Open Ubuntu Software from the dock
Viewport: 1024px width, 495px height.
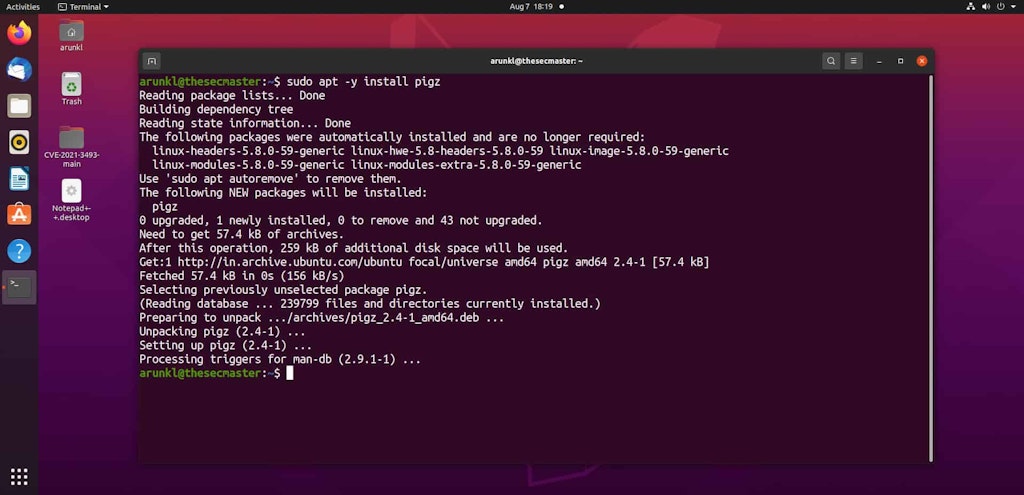click(x=19, y=214)
